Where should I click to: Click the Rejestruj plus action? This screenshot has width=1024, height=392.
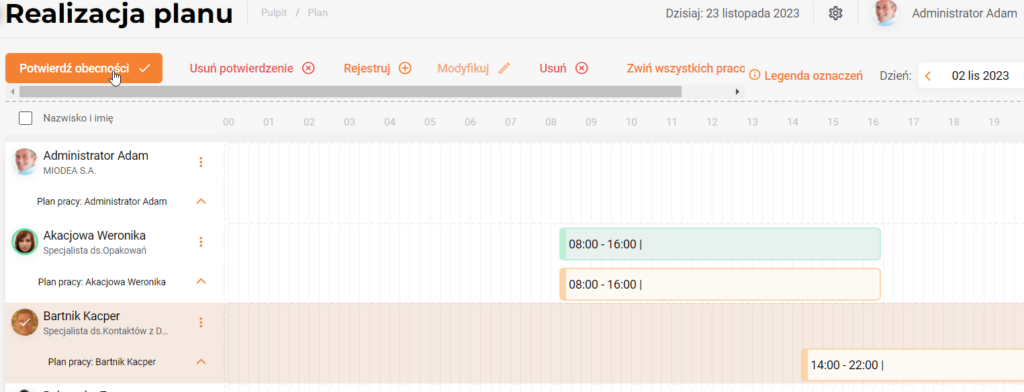coord(377,68)
